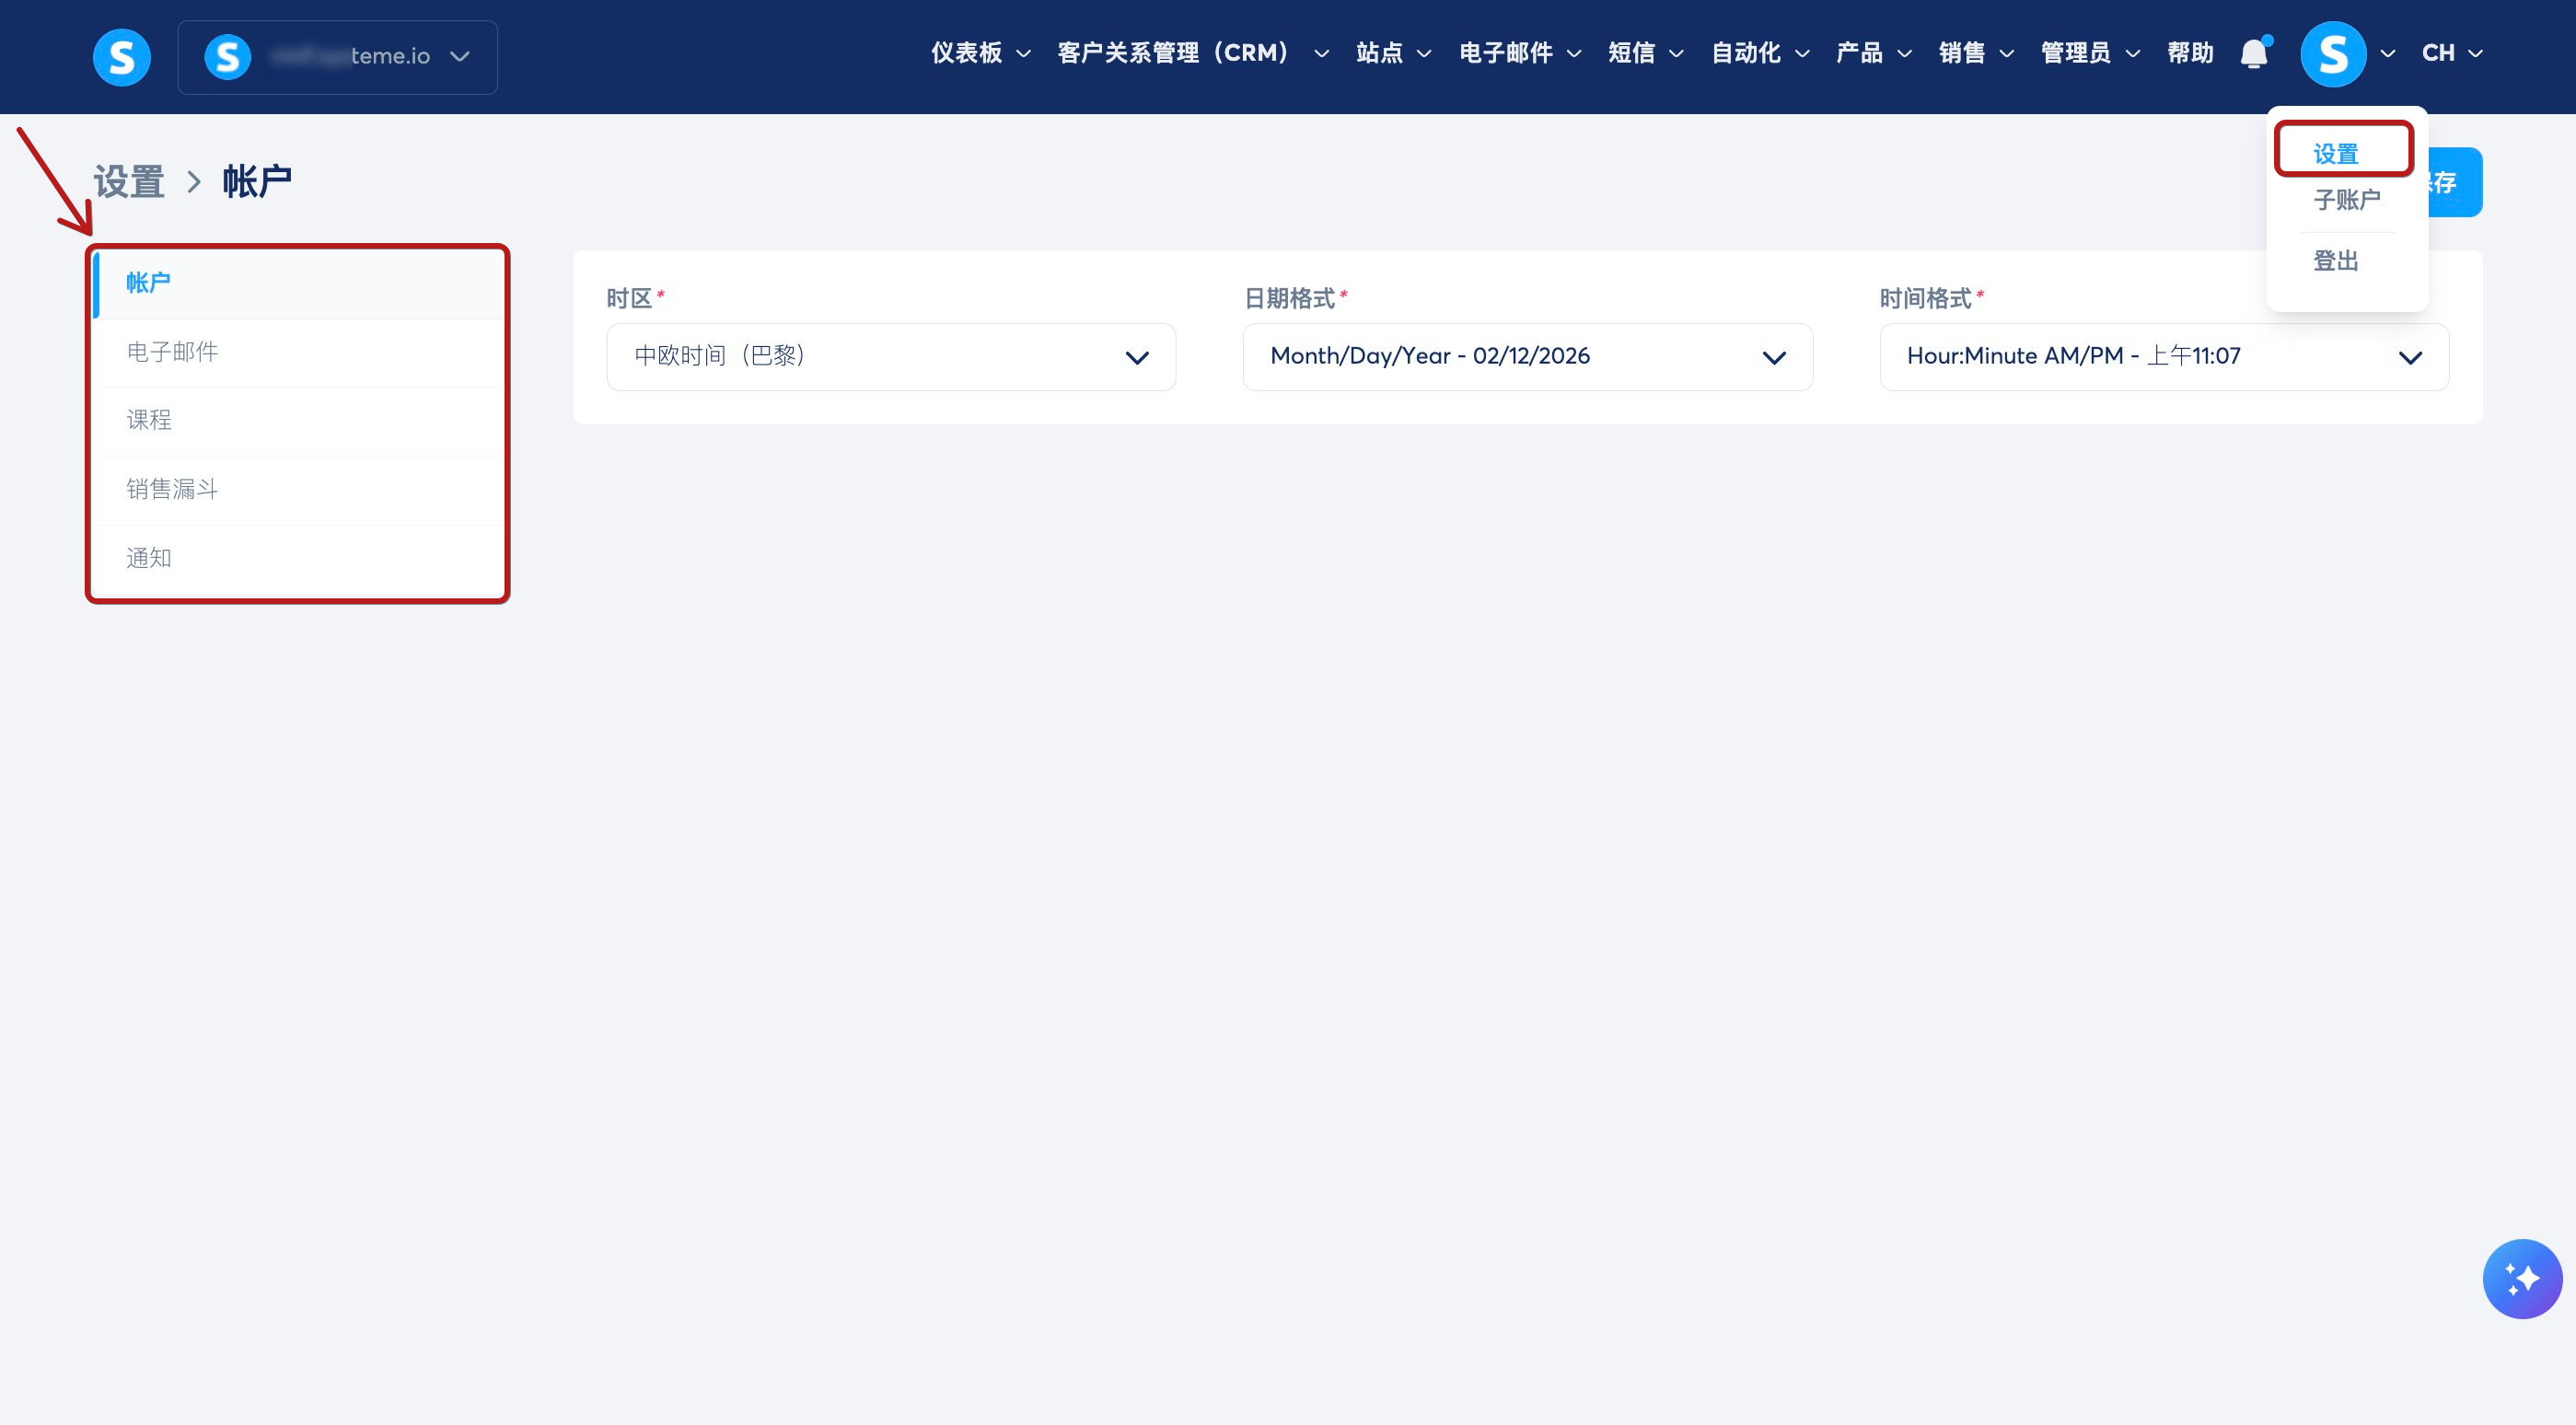The width and height of the screenshot is (2576, 1425).
Task: Expand the 日期格式 date format dropdown
Action: tap(1526, 357)
